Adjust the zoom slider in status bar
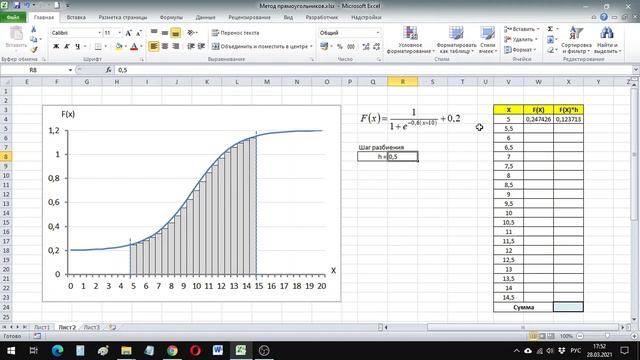Screen dimensions: 640x360 607,336
